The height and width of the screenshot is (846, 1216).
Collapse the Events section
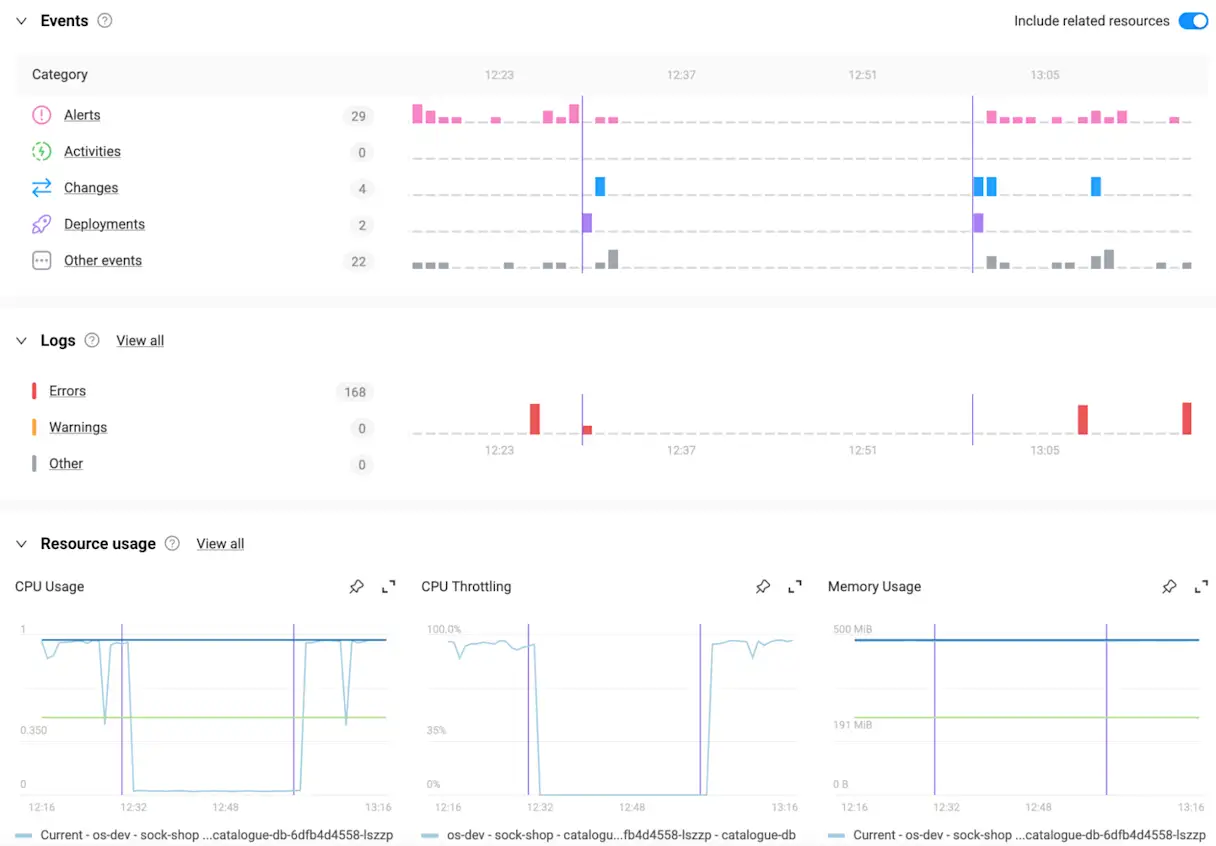(x=21, y=21)
